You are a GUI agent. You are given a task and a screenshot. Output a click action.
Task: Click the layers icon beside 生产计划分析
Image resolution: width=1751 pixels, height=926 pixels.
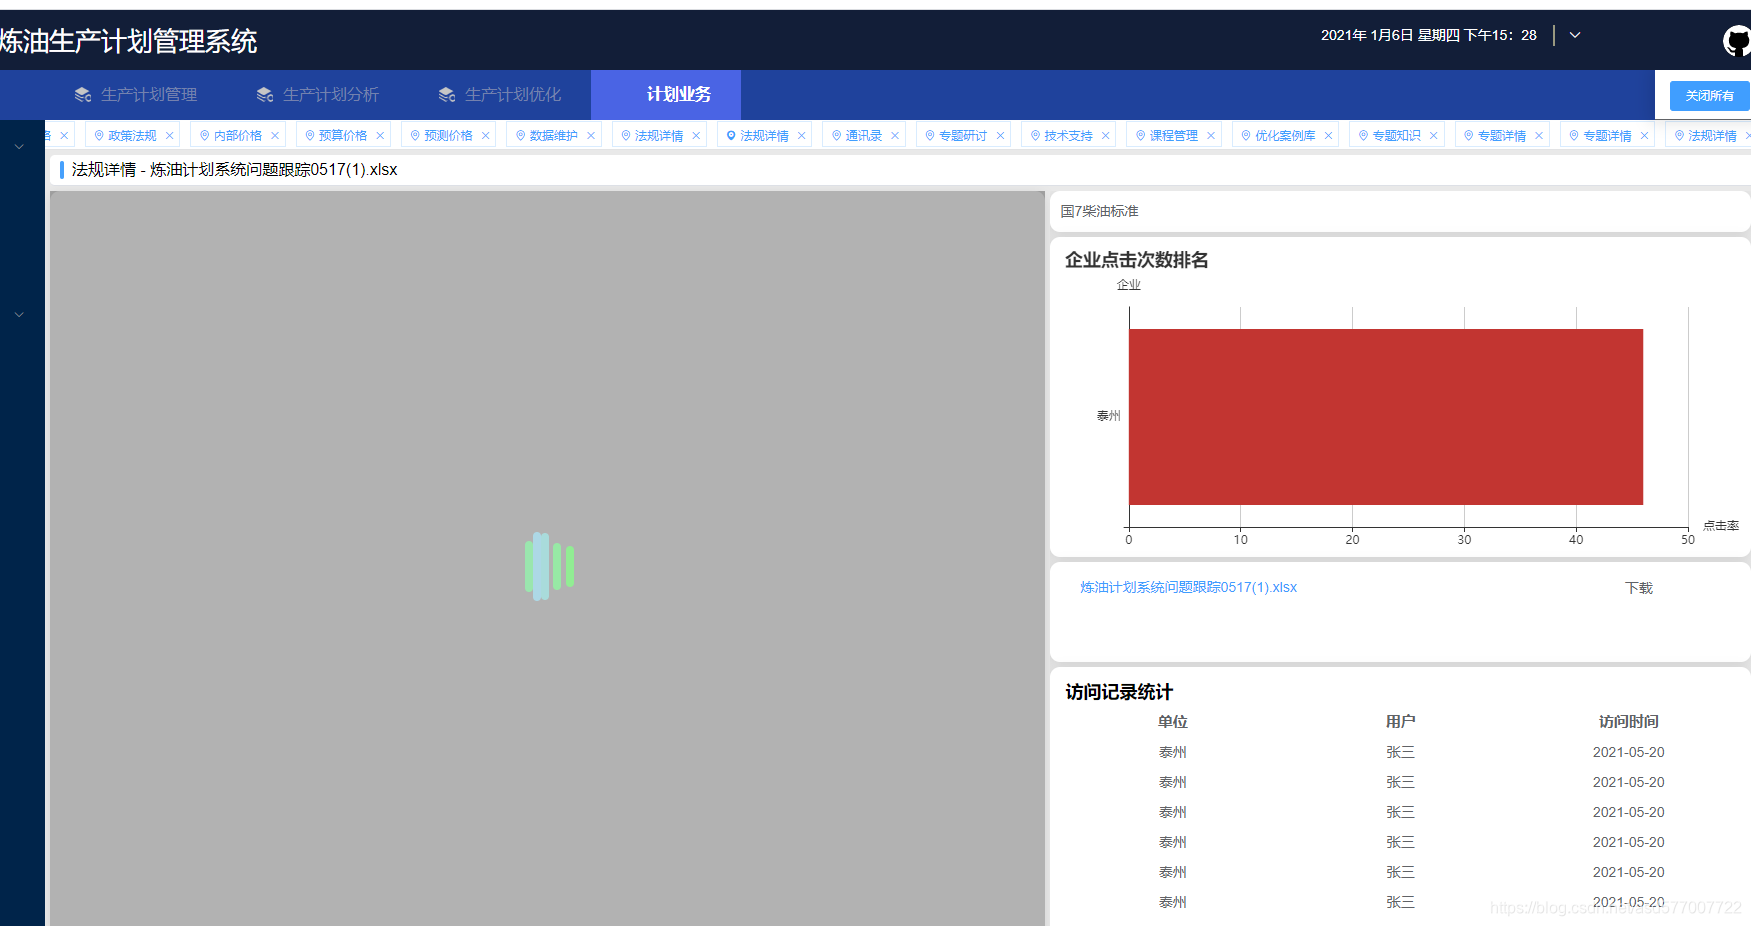click(x=265, y=95)
